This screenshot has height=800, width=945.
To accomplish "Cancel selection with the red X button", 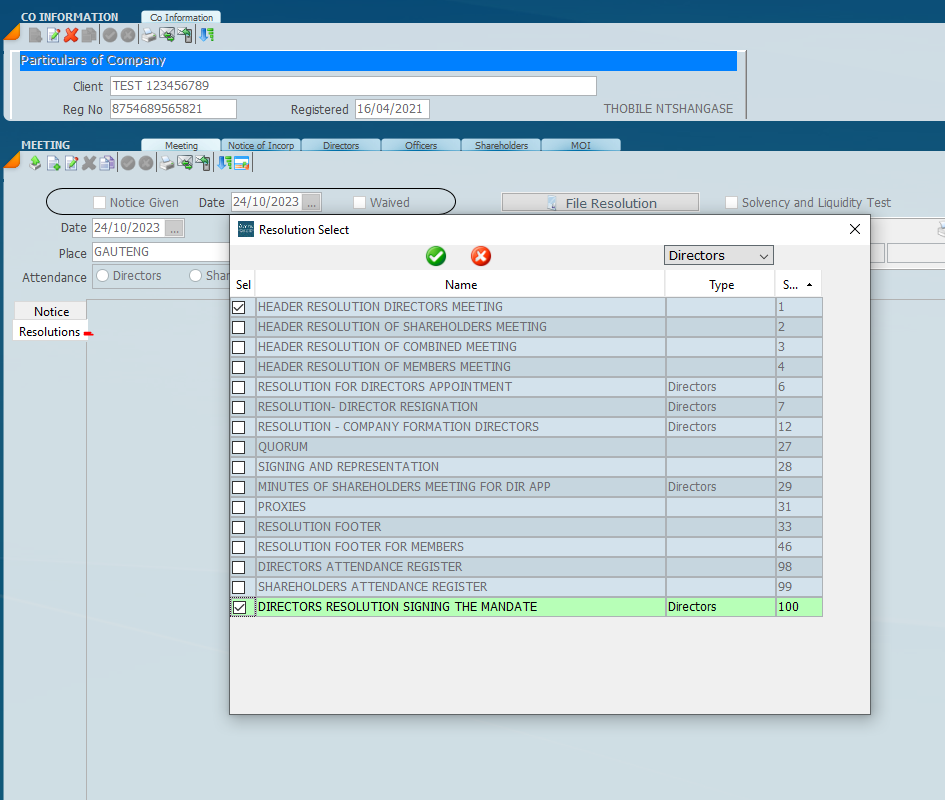I will pyautogui.click(x=481, y=256).
